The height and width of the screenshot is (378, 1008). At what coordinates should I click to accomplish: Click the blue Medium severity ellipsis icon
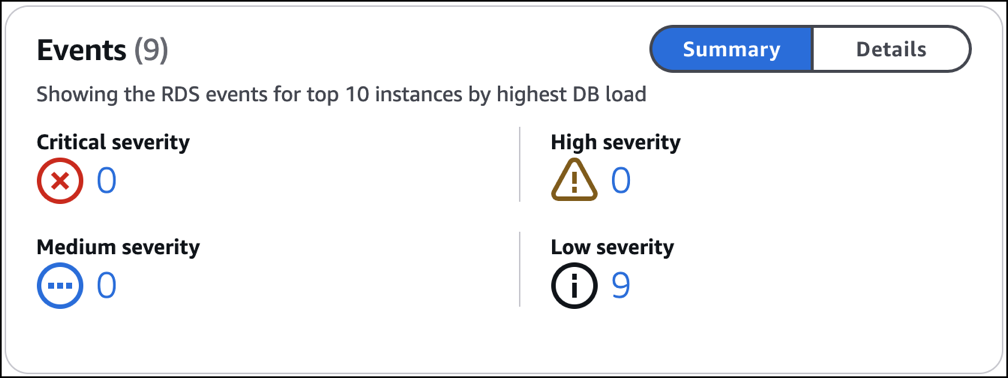click(60, 285)
